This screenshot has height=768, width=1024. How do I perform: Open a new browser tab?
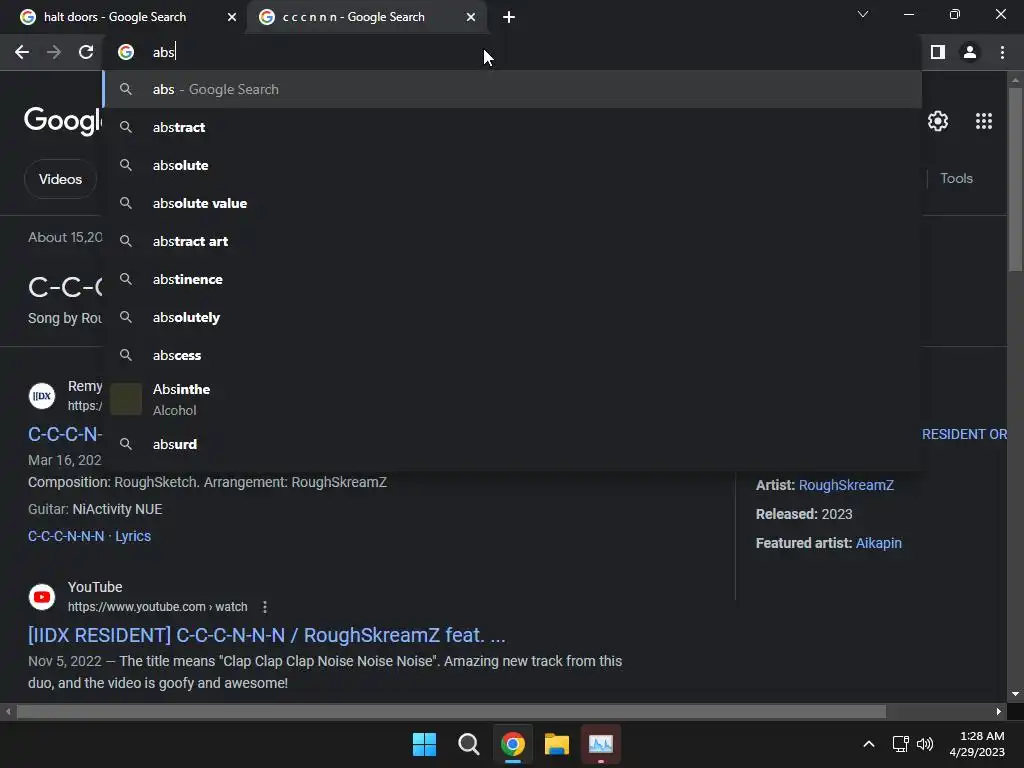point(509,18)
